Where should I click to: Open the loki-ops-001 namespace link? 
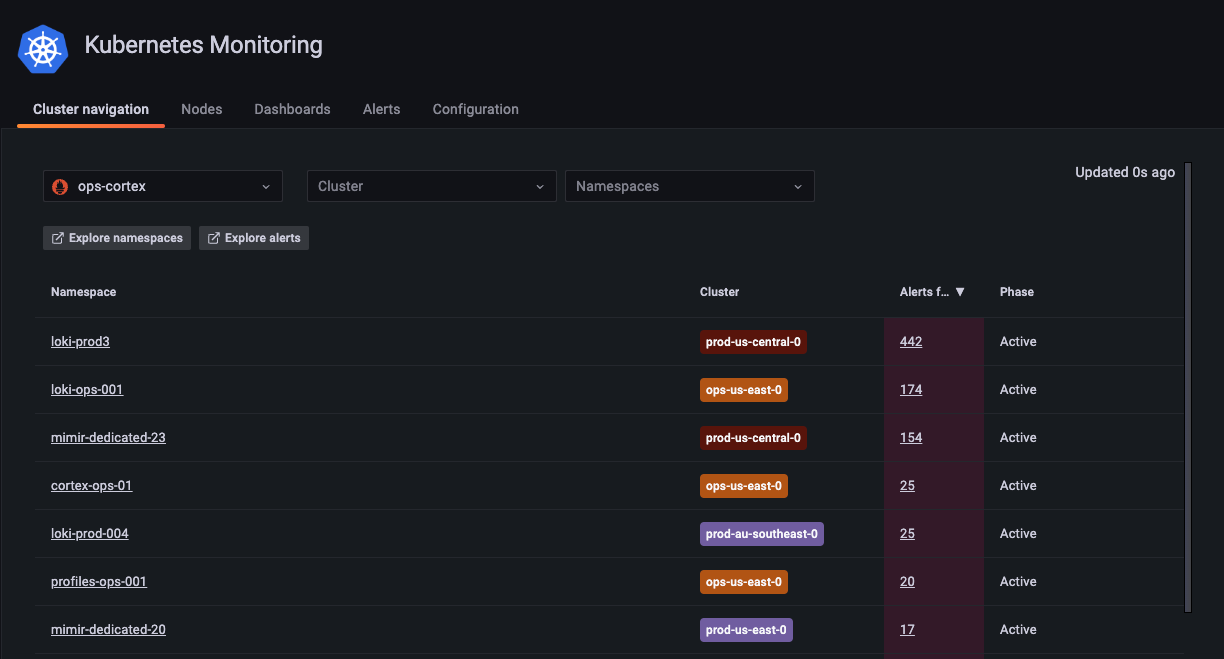pyautogui.click(x=87, y=390)
